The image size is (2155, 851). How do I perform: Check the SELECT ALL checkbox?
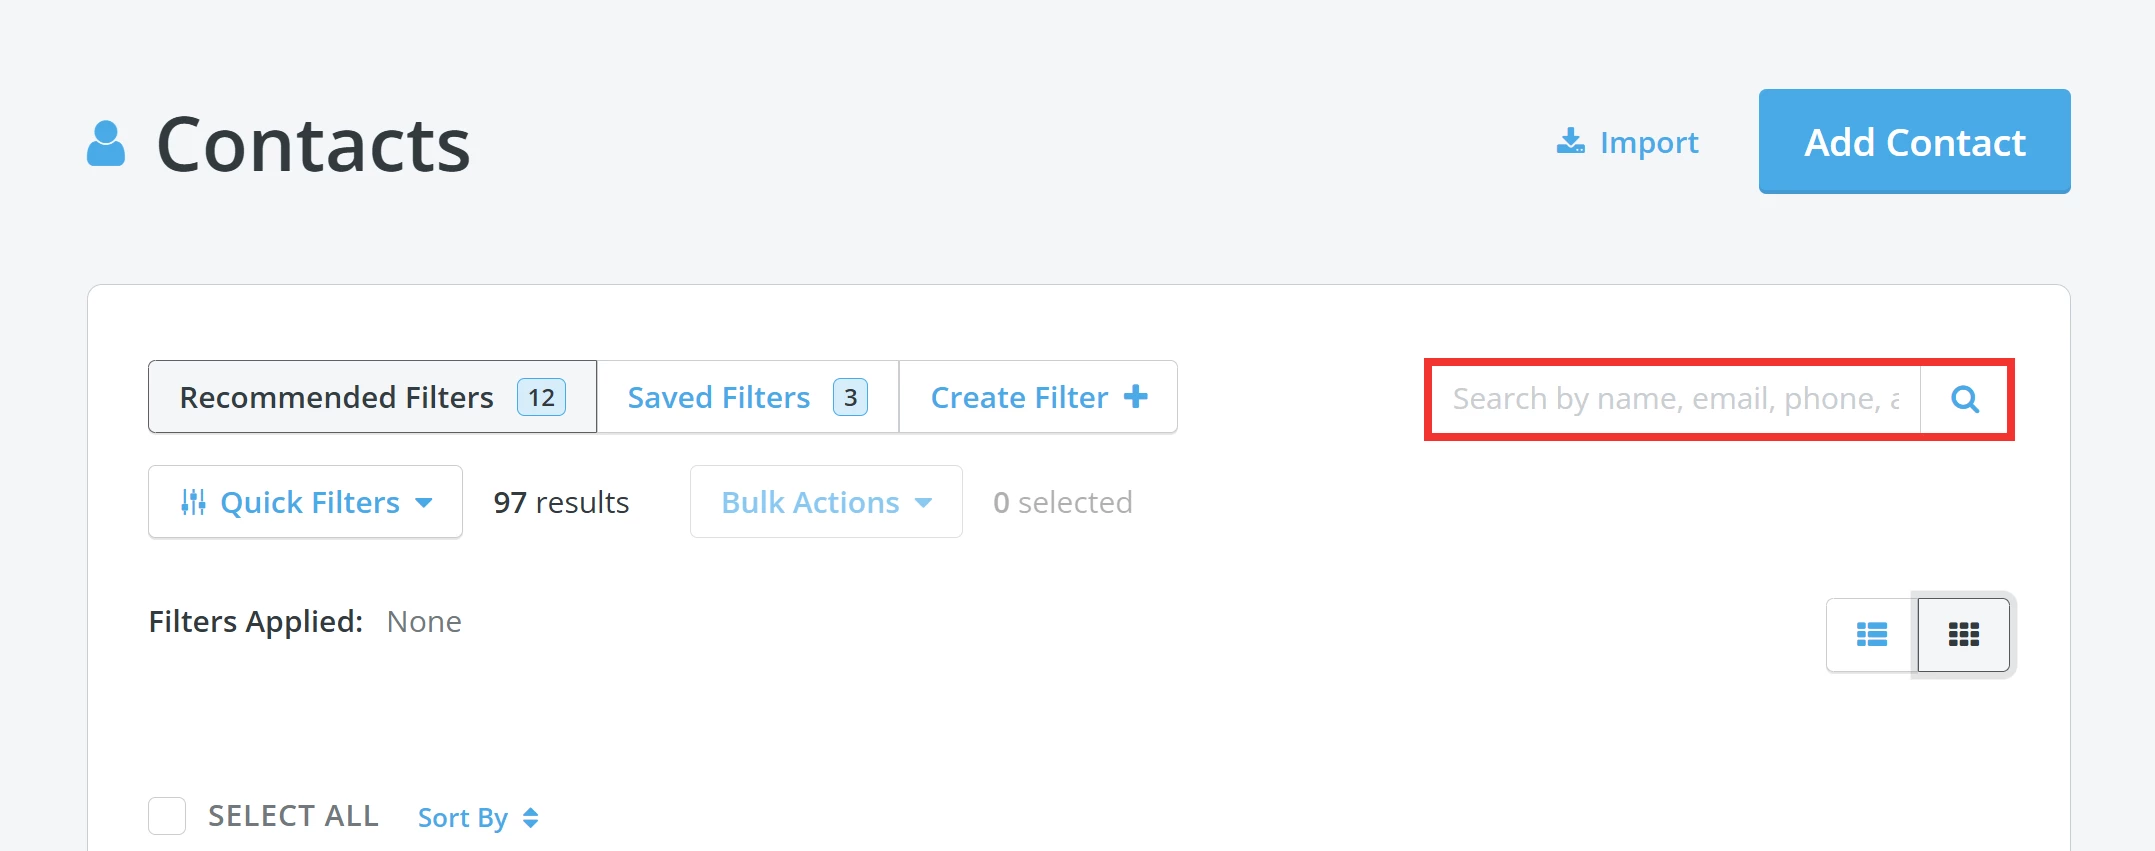click(x=166, y=815)
